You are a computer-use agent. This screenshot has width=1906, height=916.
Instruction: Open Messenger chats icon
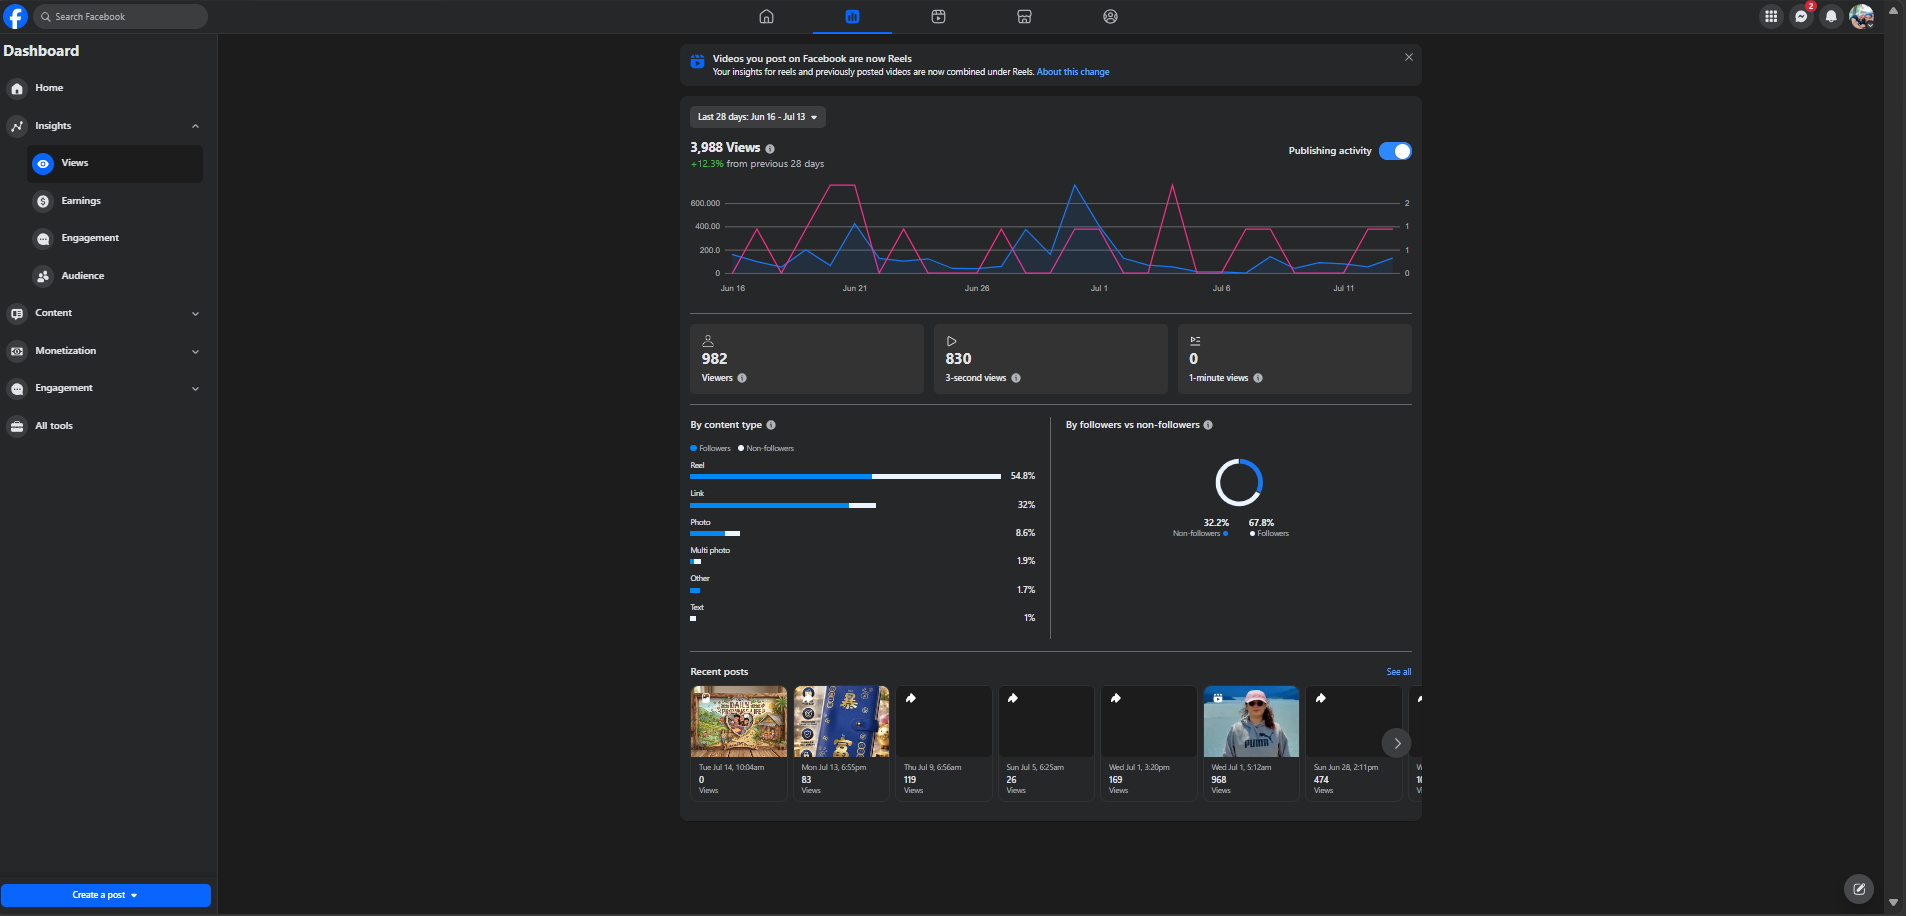click(x=1801, y=16)
